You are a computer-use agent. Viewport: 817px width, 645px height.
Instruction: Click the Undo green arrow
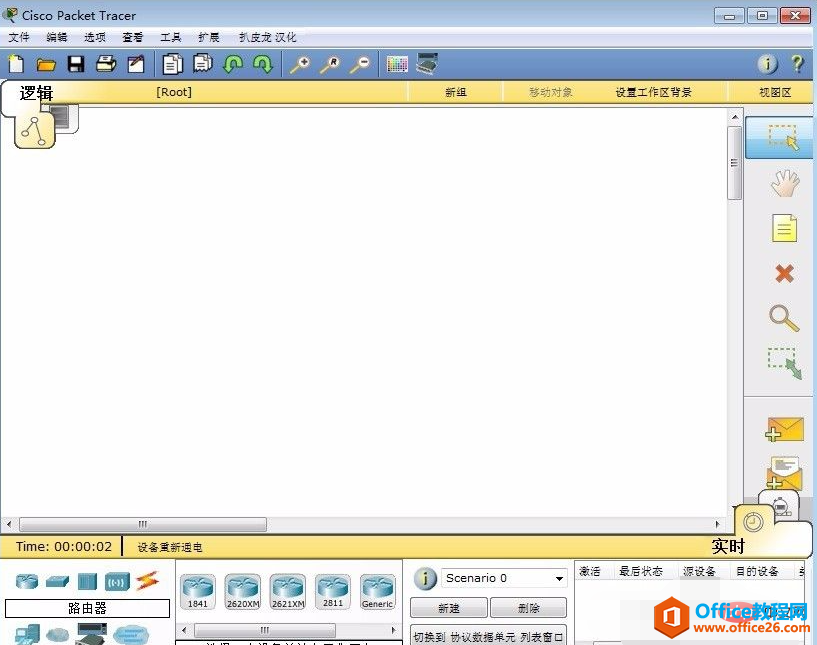pyautogui.click(x=233, y=64)
